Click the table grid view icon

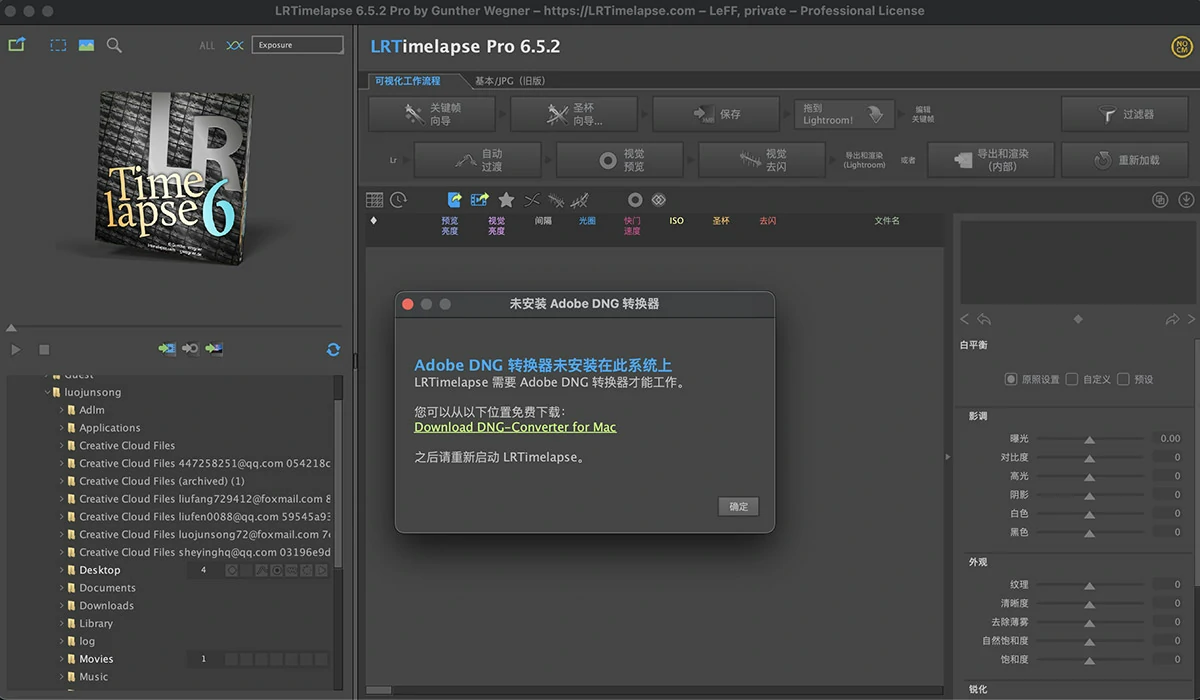(374, 200)
